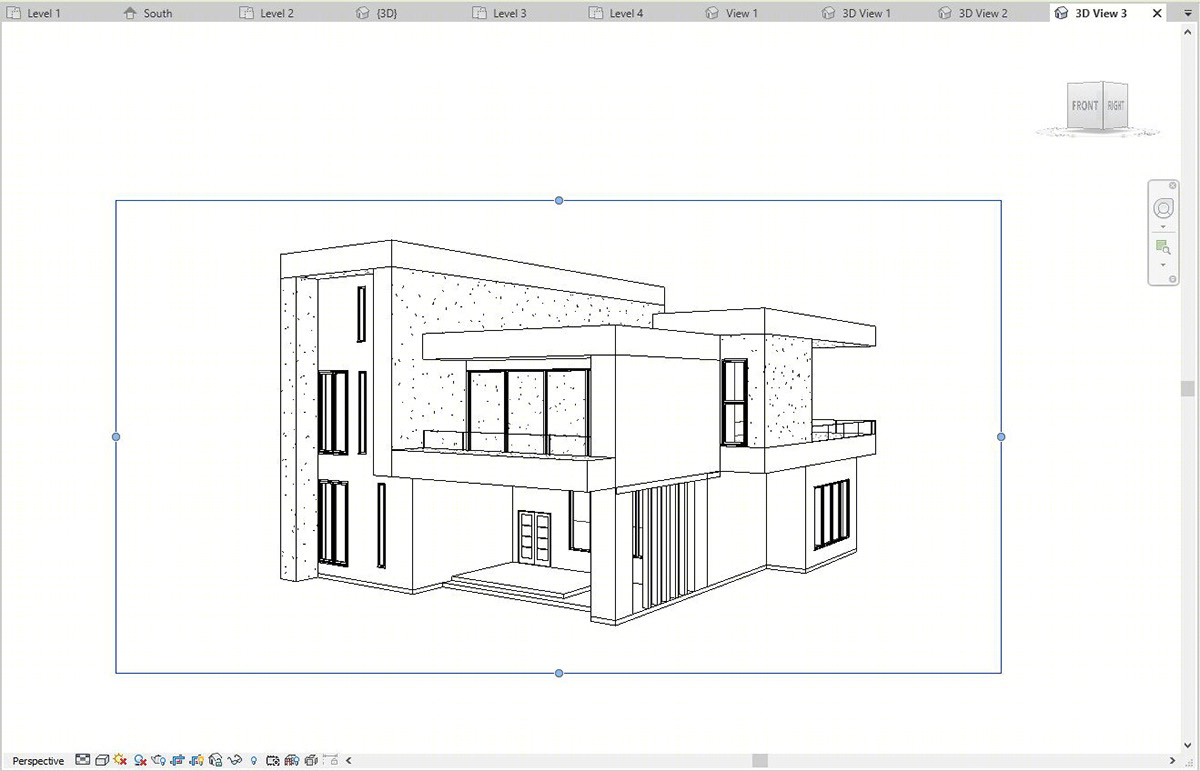Viewport: 1200px width, 771px height.
Task: Click the Perspective label in view control bar
Action: 38,761
